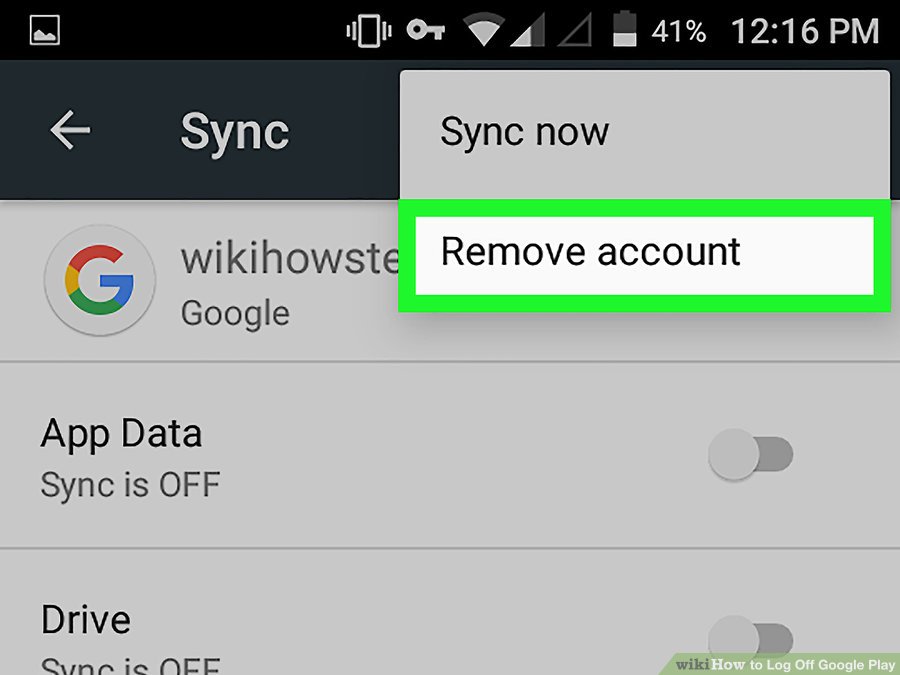Tap the Sync page title

pyautogui.click(x=235, y=133)
